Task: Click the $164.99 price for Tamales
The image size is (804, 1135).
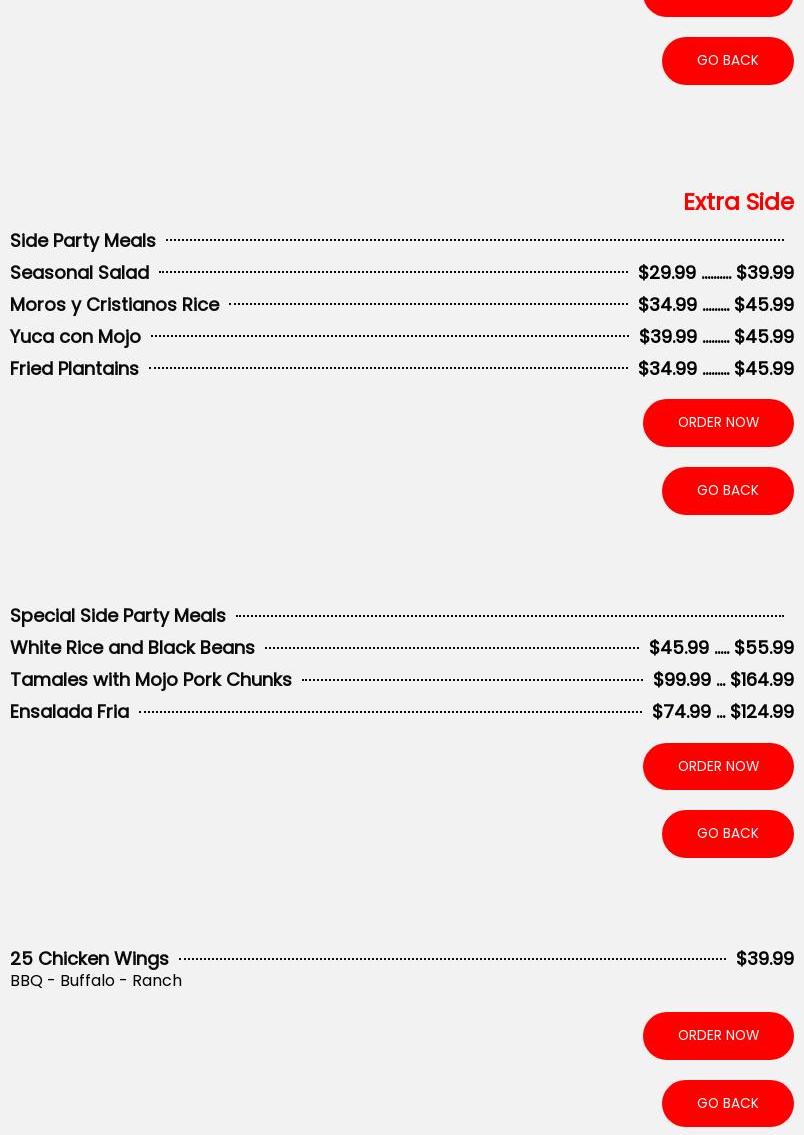Action: (762, 679)
